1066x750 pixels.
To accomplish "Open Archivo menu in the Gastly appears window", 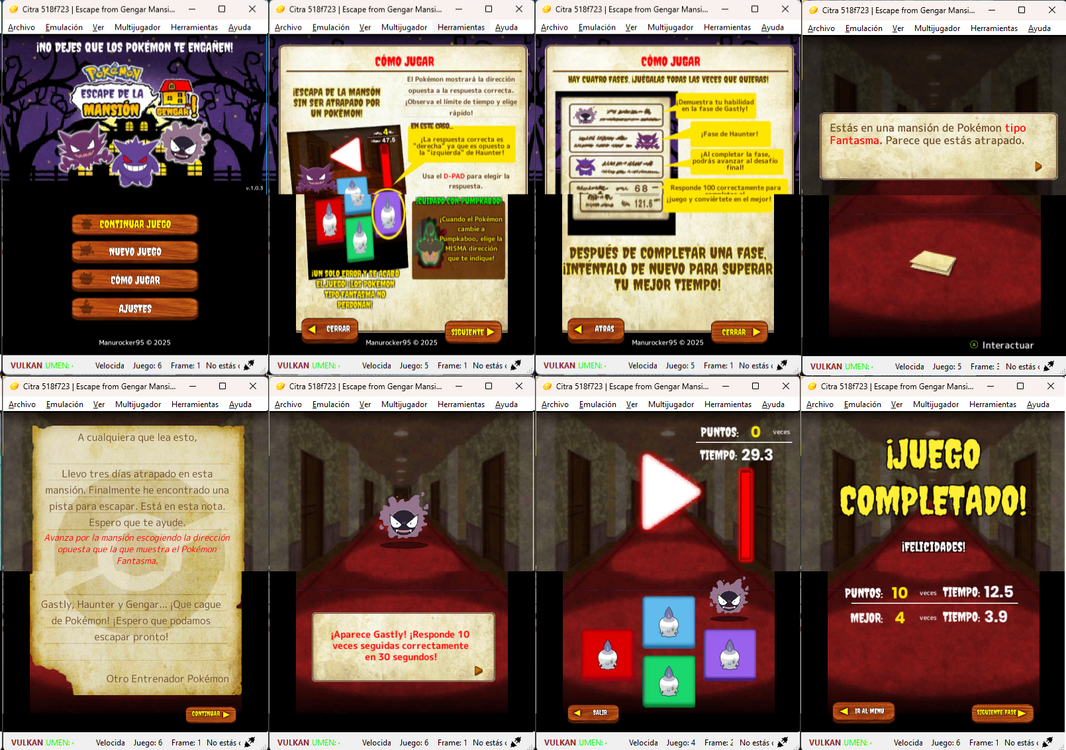I will click(288, 404).
